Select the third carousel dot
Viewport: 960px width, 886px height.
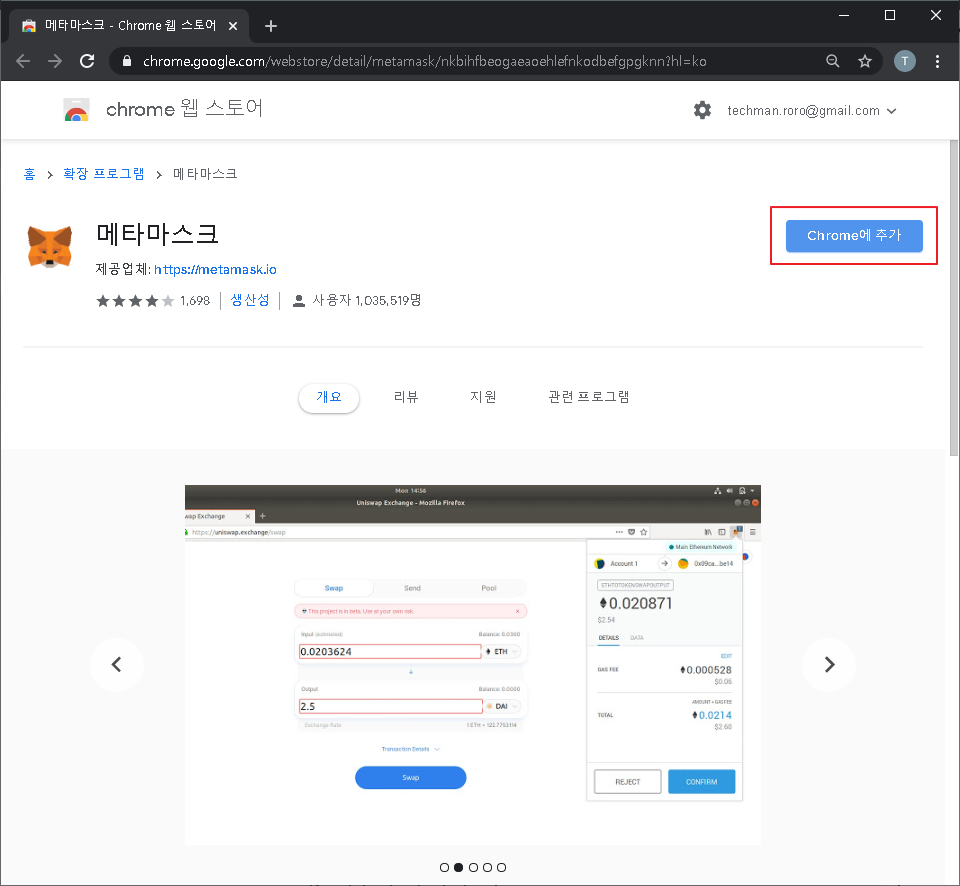[473, 868]
